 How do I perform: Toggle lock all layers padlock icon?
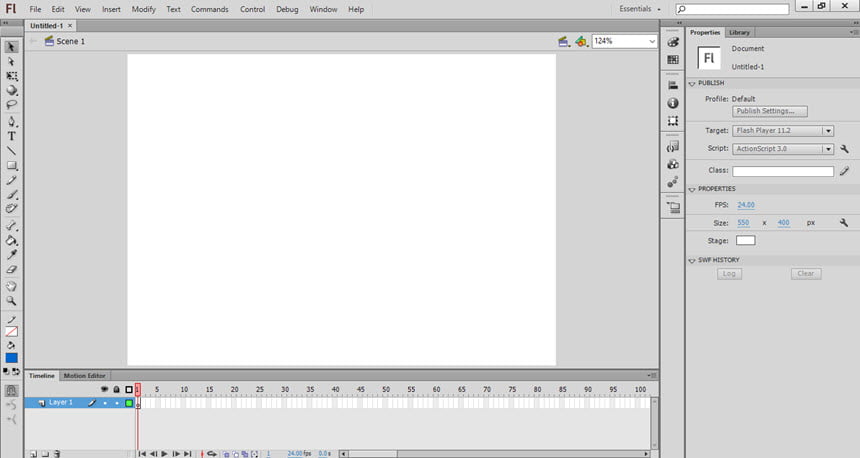pyautogui.click(x=116, y=389)
